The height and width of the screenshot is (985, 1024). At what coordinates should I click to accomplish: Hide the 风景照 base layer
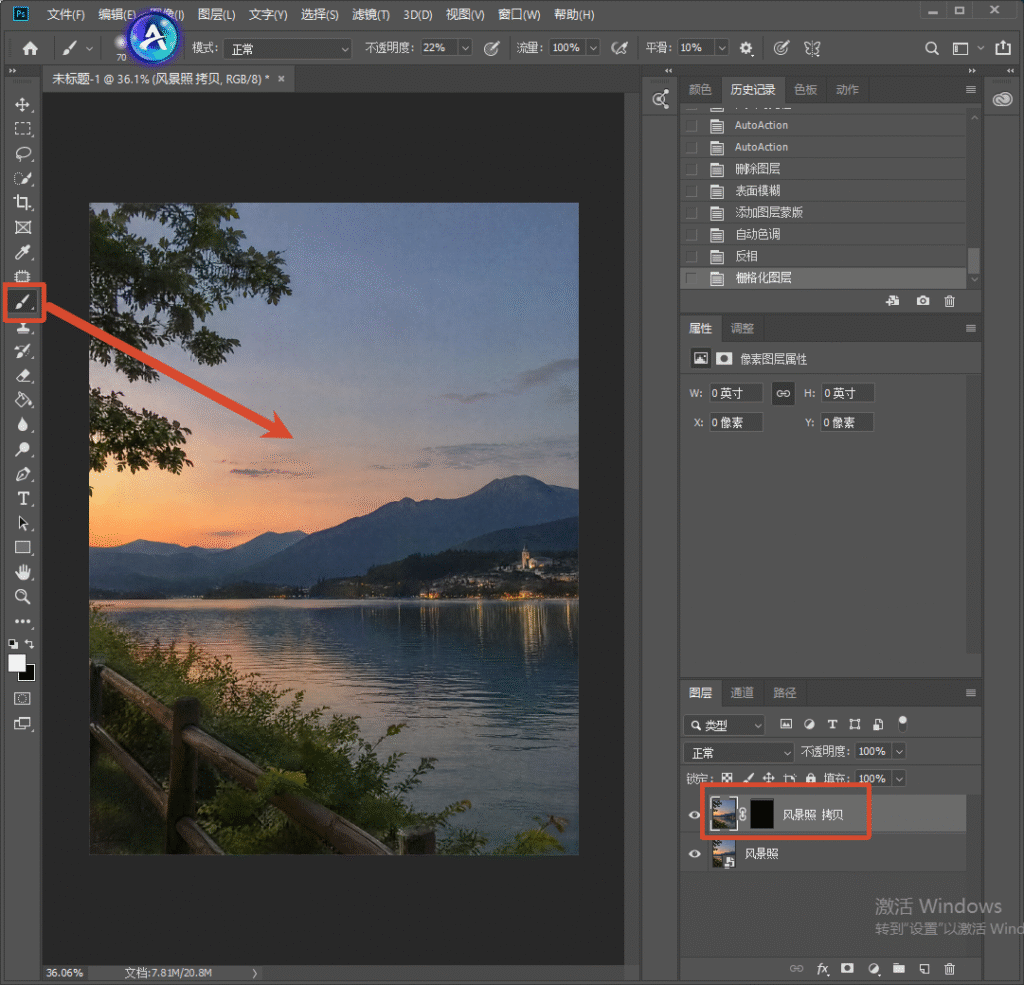tap(694, 854)
